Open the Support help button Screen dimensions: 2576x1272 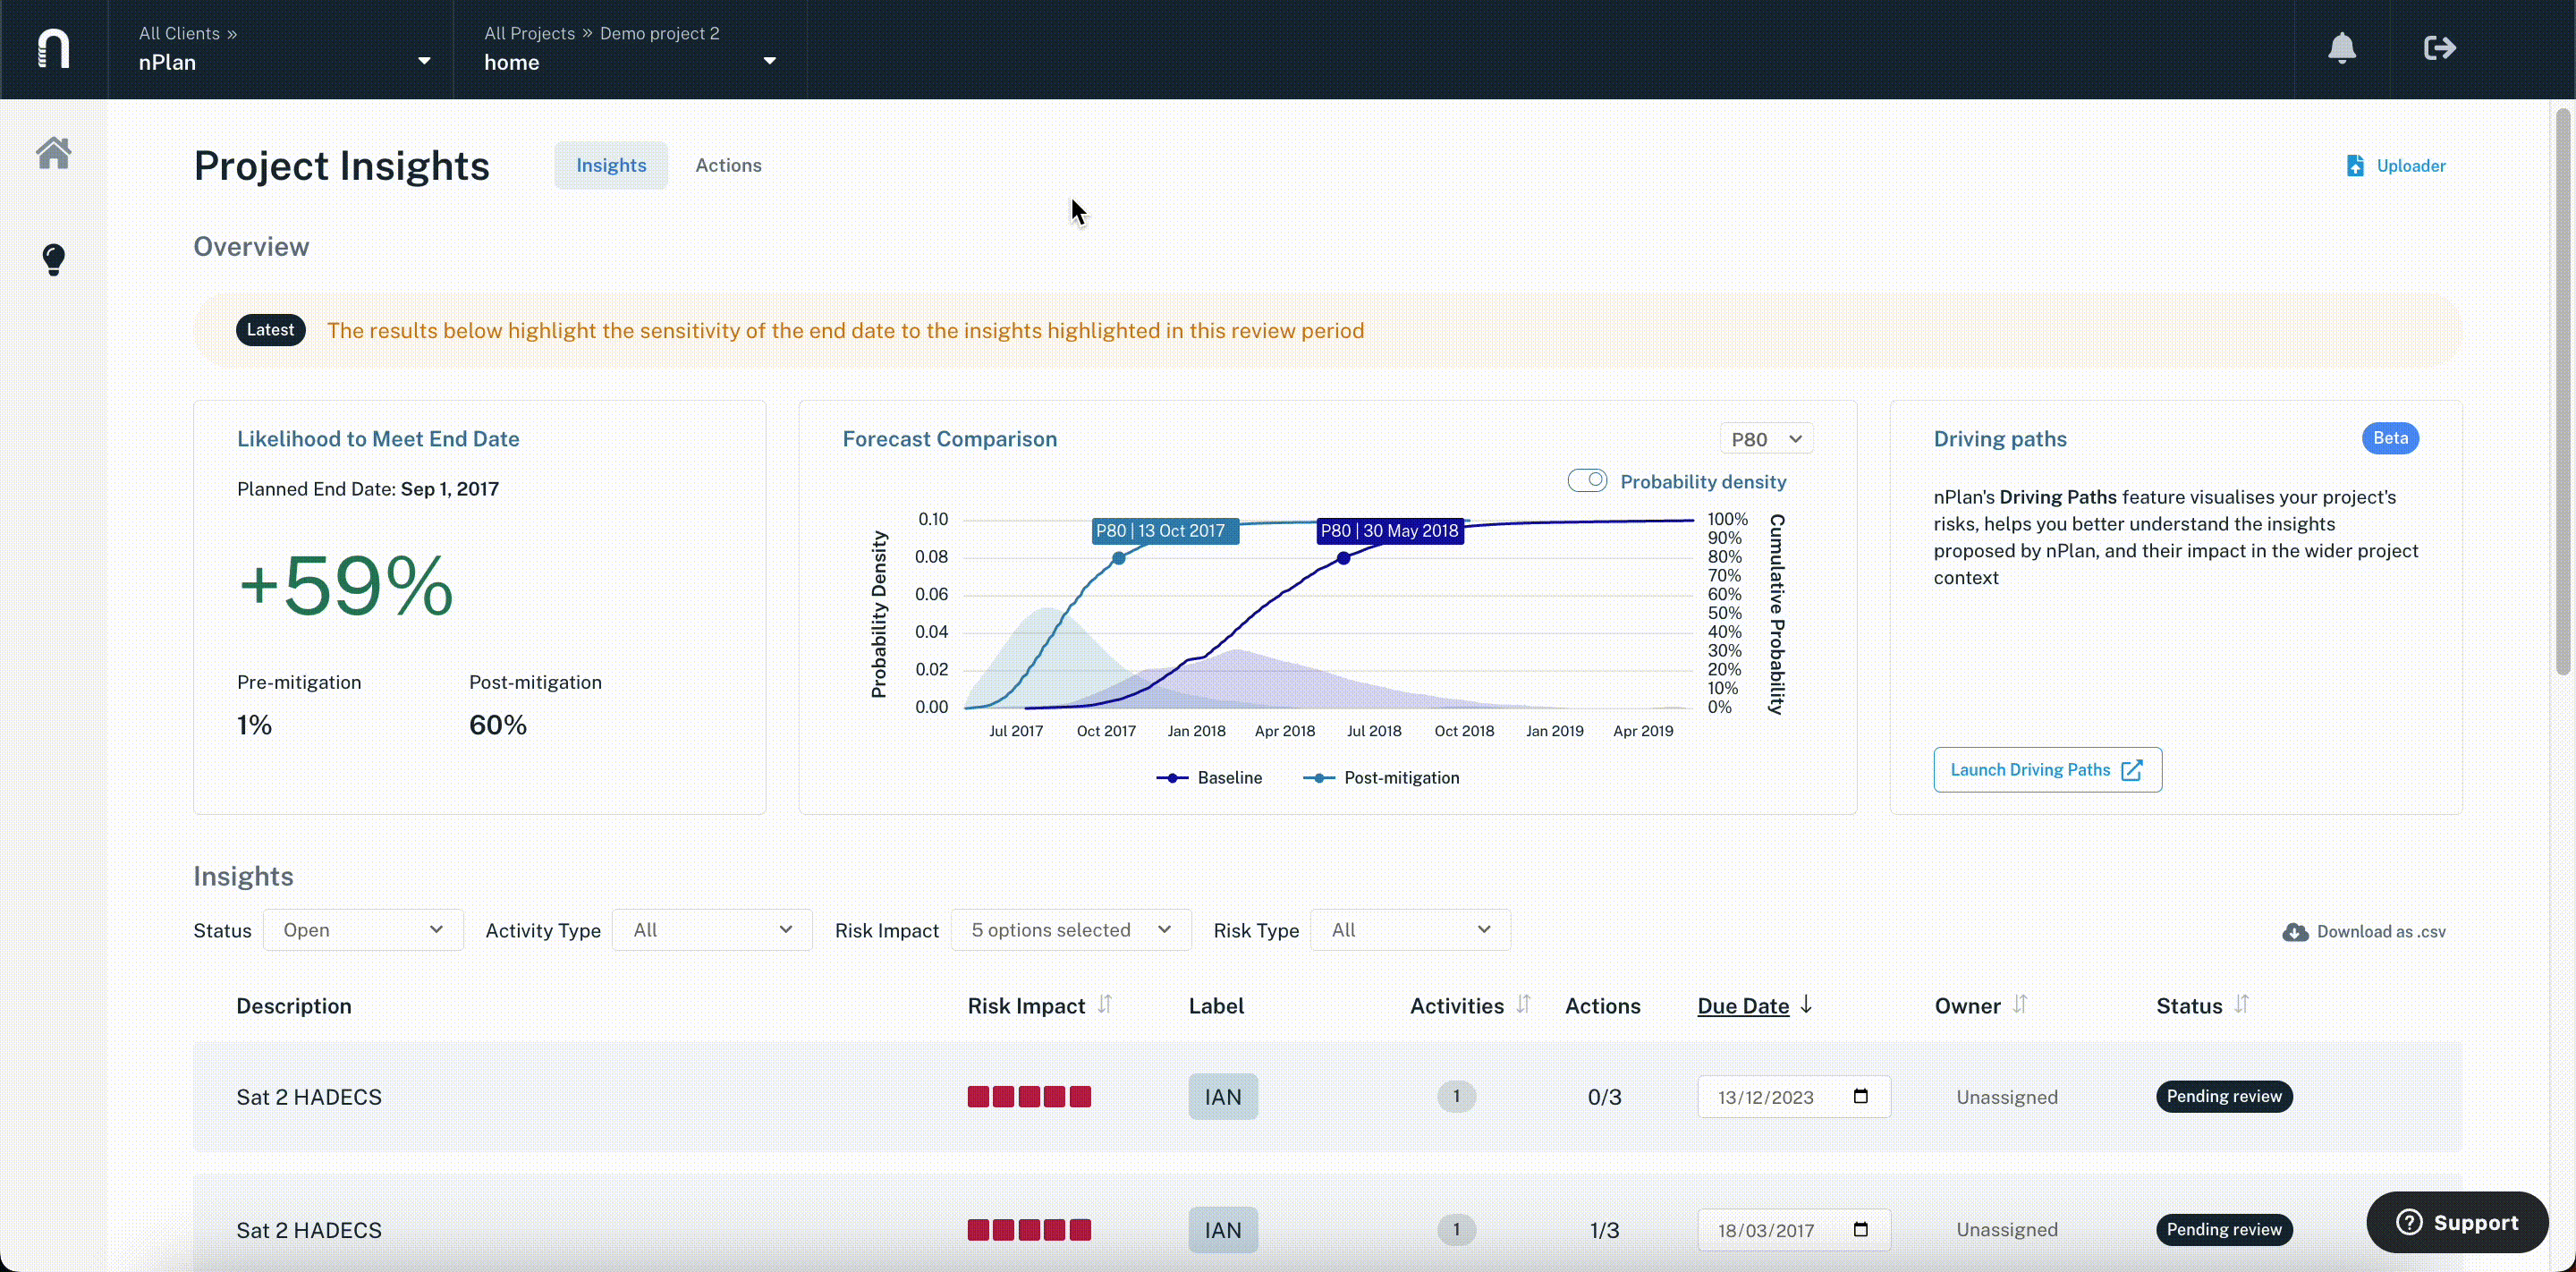tap(2457, 1222)
